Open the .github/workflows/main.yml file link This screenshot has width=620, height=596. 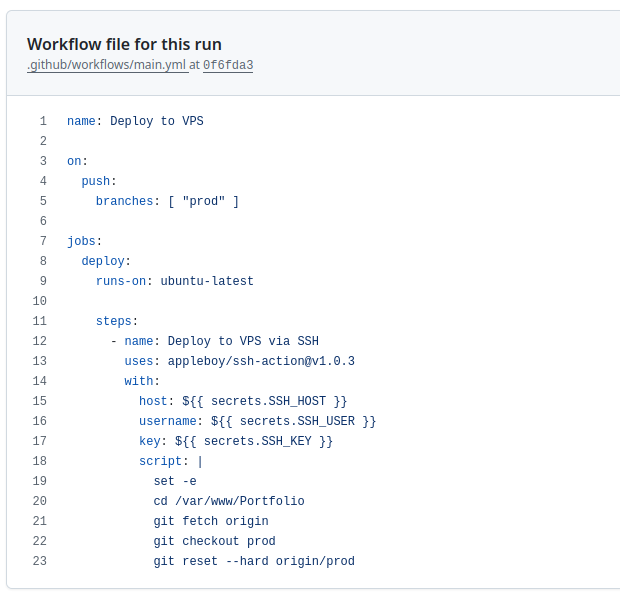106,65
